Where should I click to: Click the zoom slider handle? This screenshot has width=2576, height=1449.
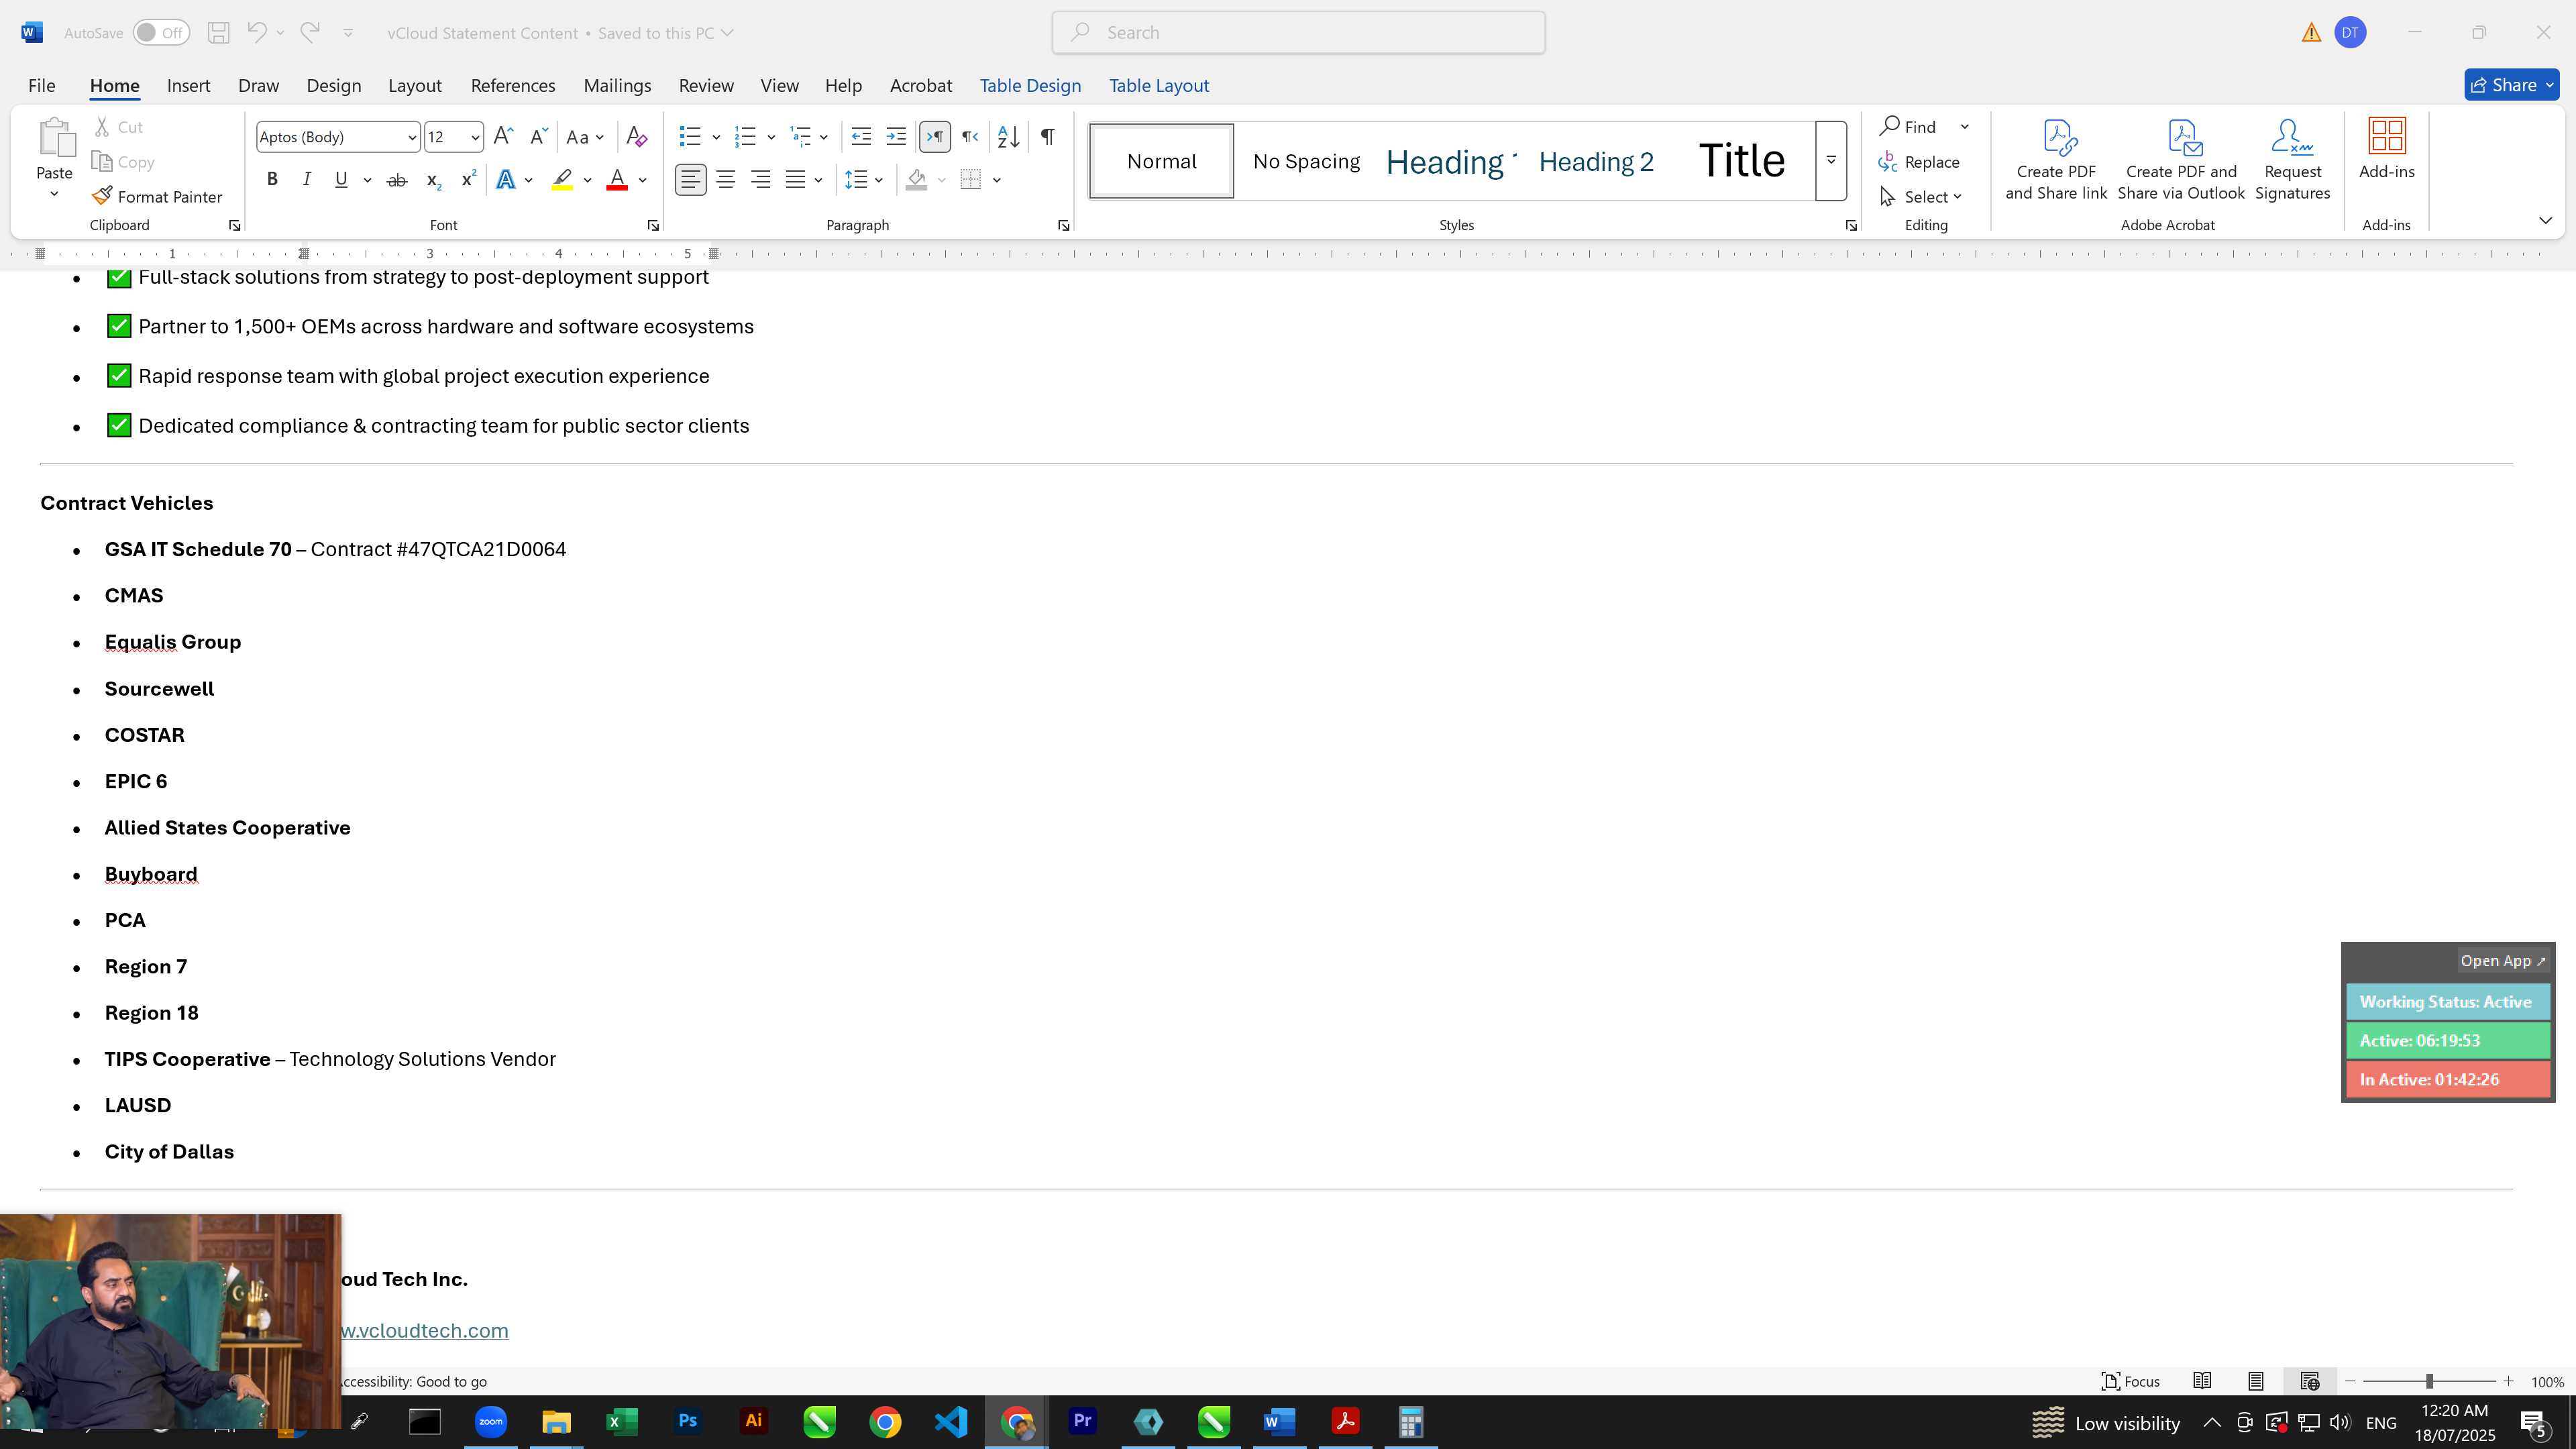pos(2429,1381)
